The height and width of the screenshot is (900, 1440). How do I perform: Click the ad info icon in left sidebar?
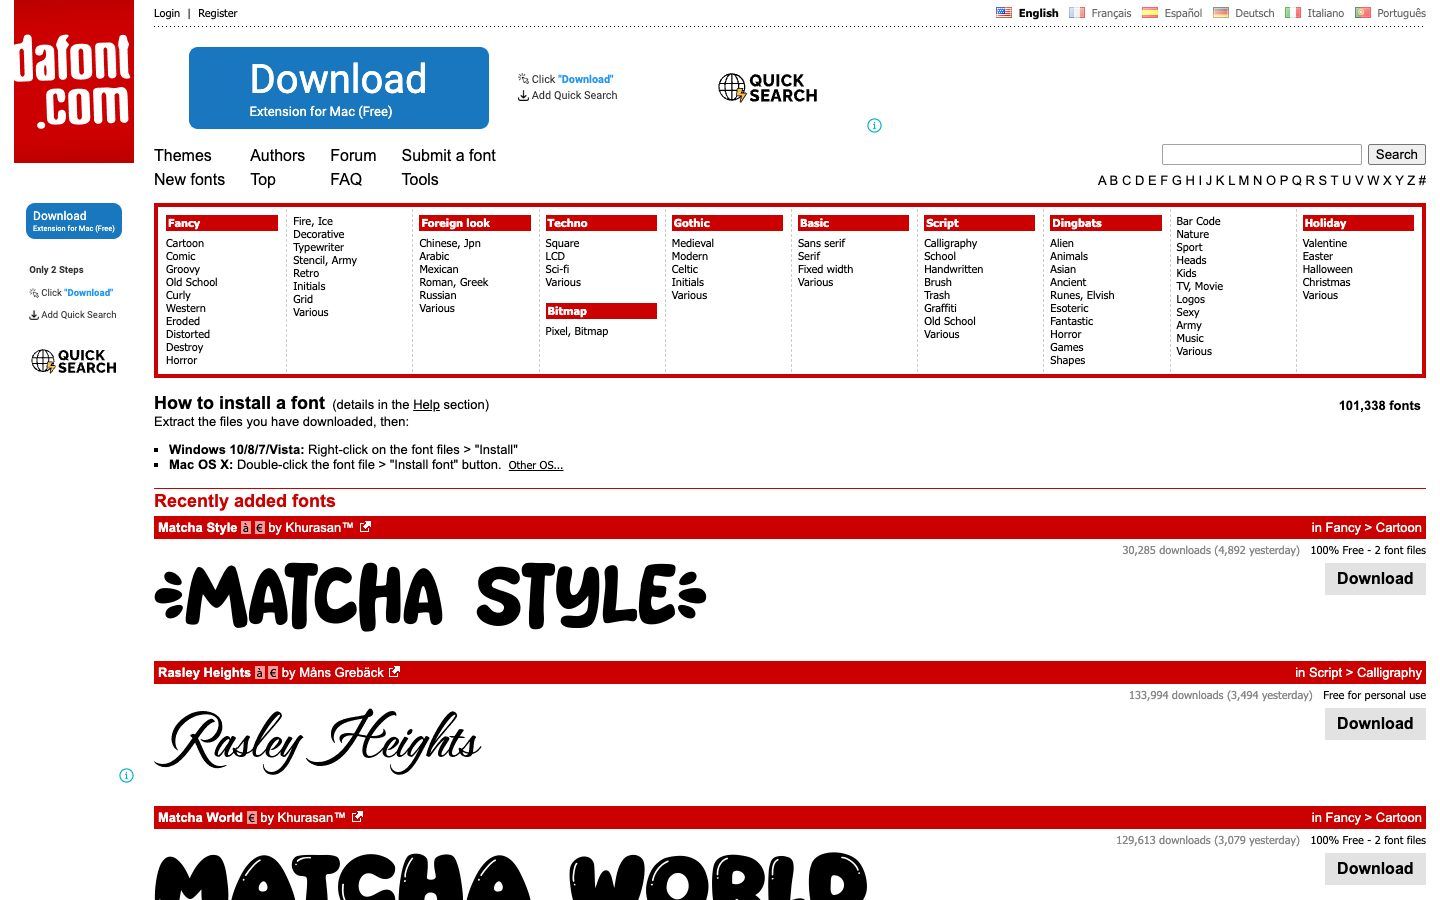coord(127,775)
